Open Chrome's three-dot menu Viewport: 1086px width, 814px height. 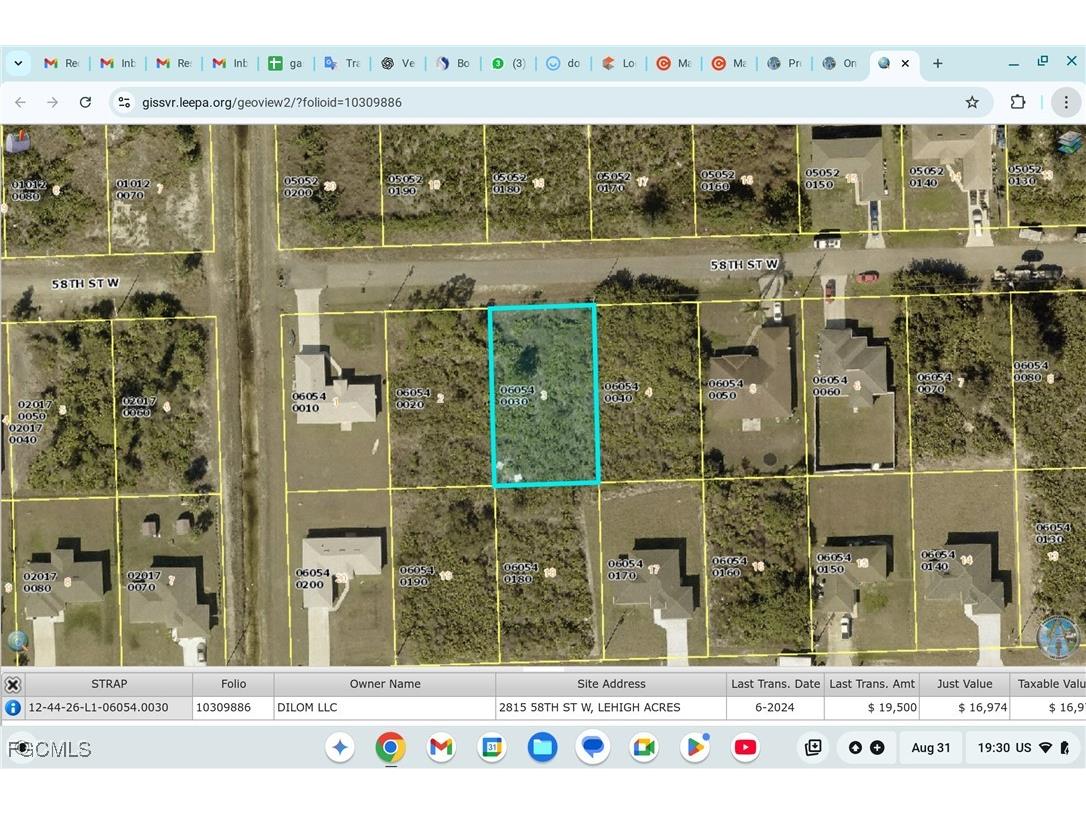pyautogui.click(x=1066, y=102)
